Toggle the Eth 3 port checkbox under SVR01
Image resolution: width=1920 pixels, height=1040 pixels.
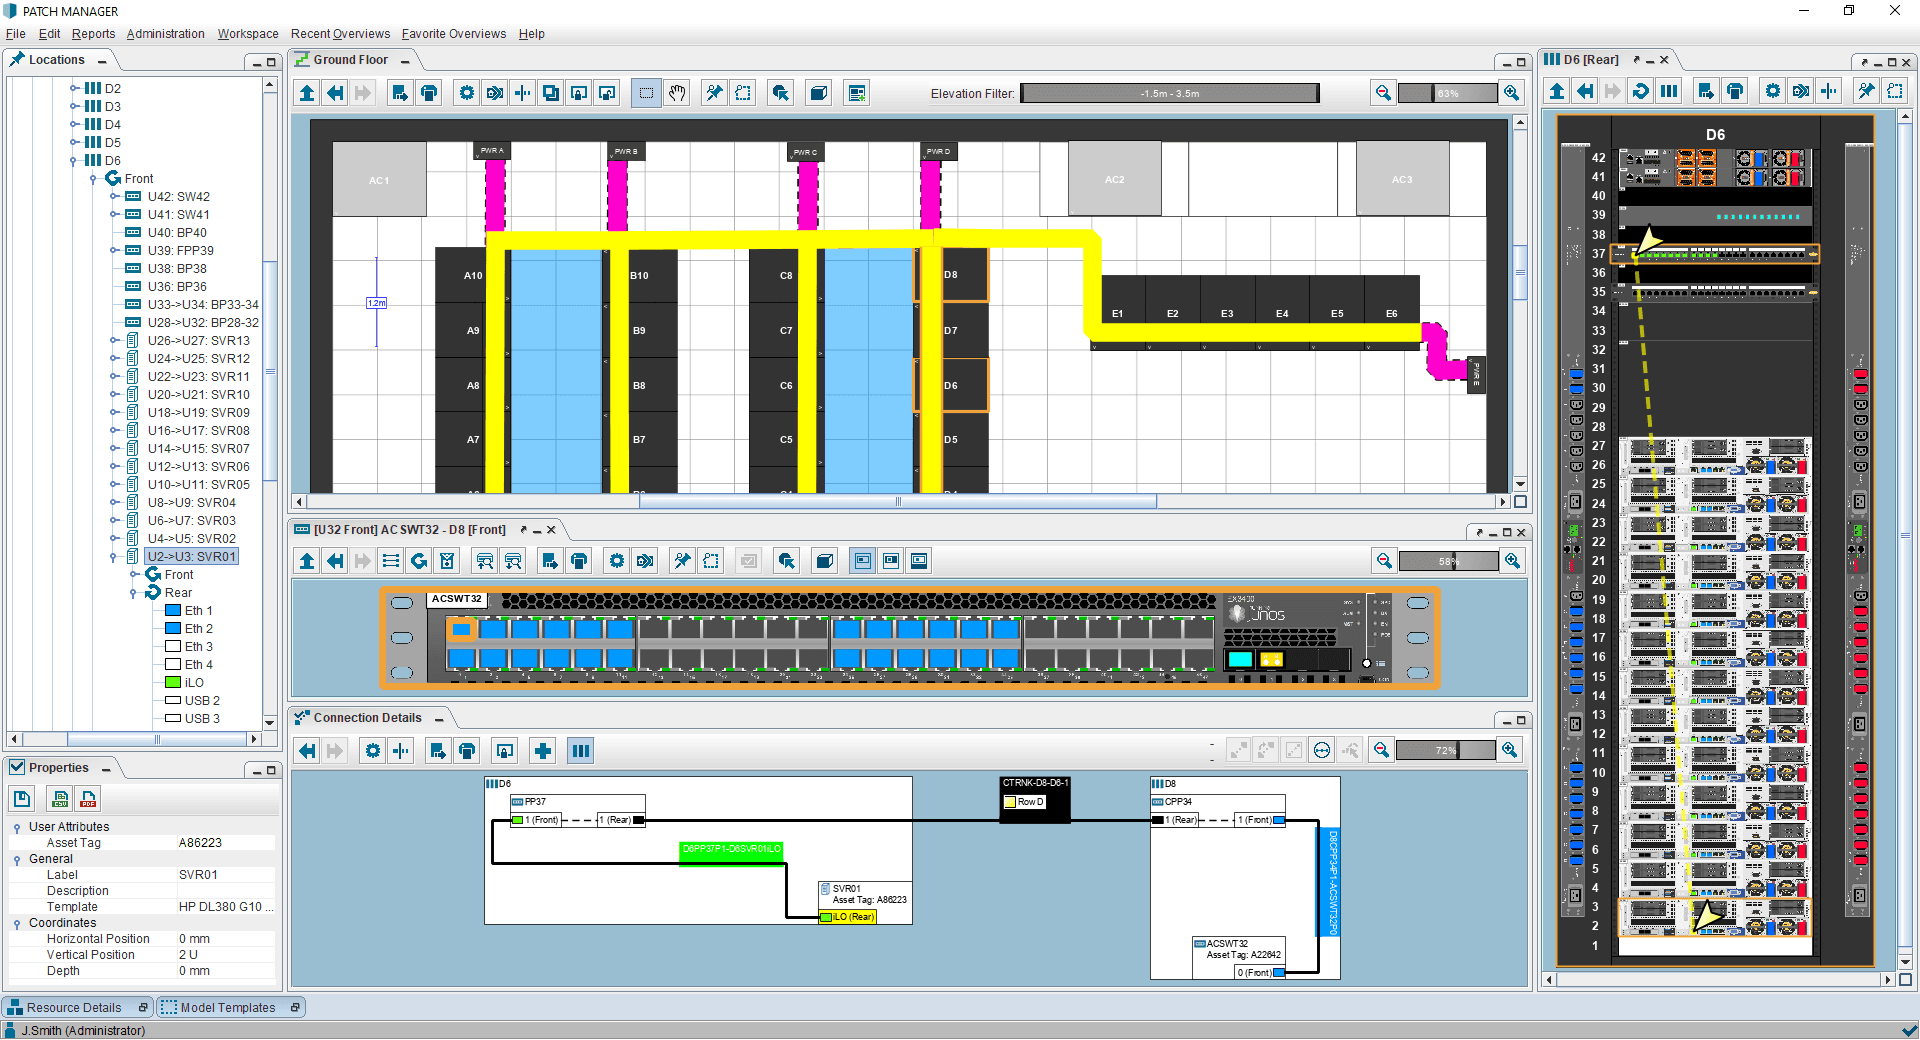pyautogui.click(x=173, y=647)
